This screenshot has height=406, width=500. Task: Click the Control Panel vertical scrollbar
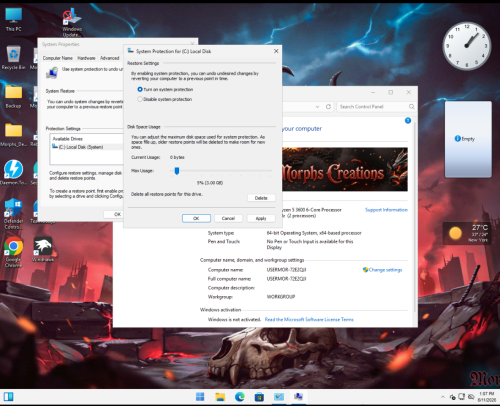pyautogui.click(x=415, y=217)
